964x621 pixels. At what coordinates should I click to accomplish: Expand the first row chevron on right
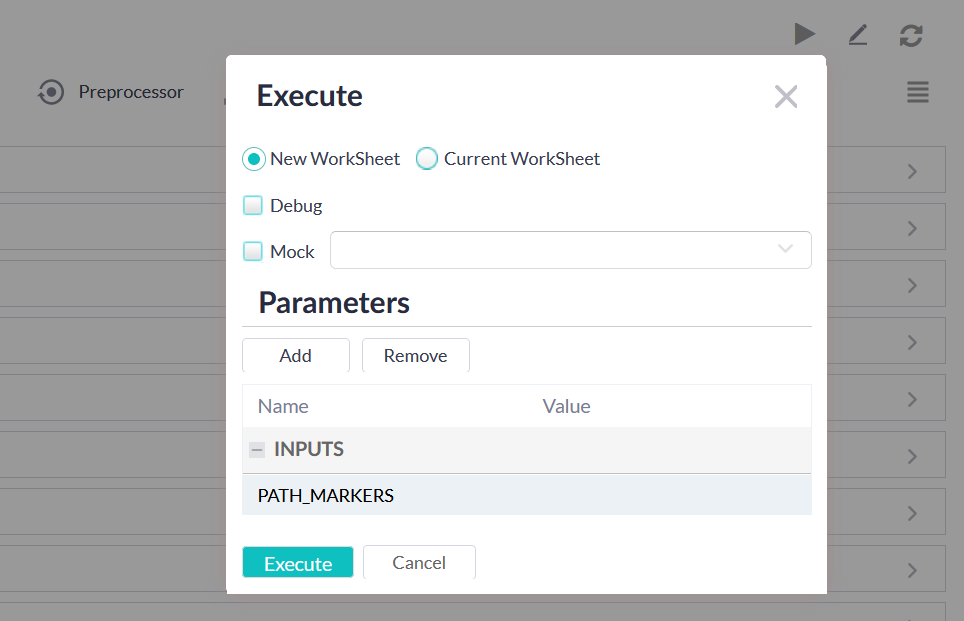(911, 171)
